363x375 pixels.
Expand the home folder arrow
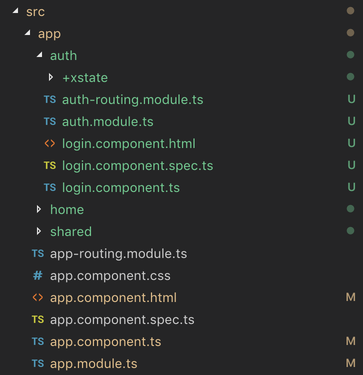39,209
